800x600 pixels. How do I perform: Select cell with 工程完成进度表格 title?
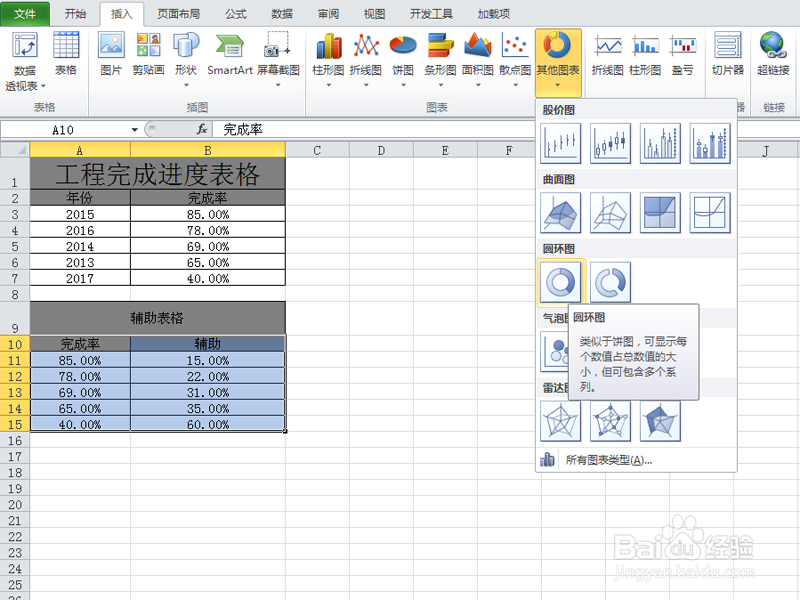tap(158, 174)
